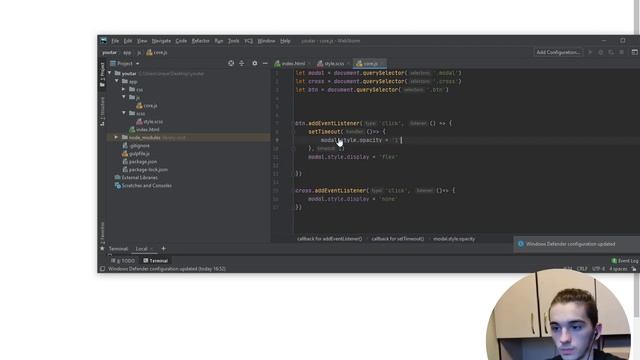Click the Locate/Select Opened File target icon
The width and height of the screenshot is (640, 360).
231,63
